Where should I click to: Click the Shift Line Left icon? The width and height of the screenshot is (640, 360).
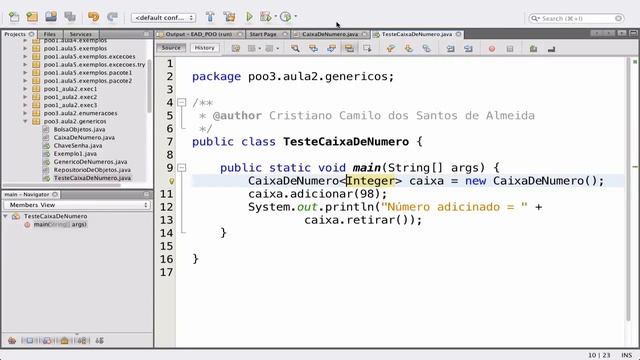pos(450,49)
